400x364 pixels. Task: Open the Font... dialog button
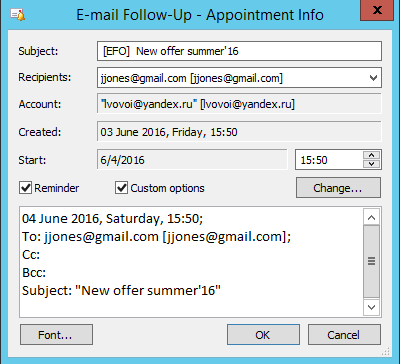pos(56,334)
